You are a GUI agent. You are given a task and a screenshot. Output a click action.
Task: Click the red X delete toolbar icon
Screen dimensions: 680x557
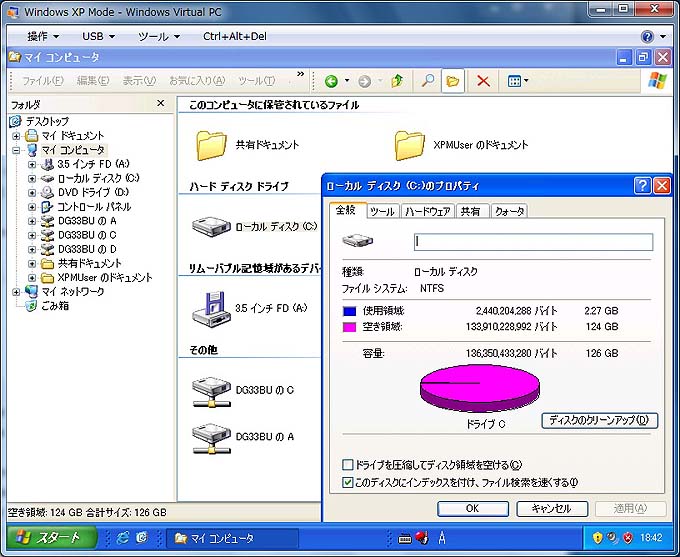pyautogui.click(x=483, y=81)
